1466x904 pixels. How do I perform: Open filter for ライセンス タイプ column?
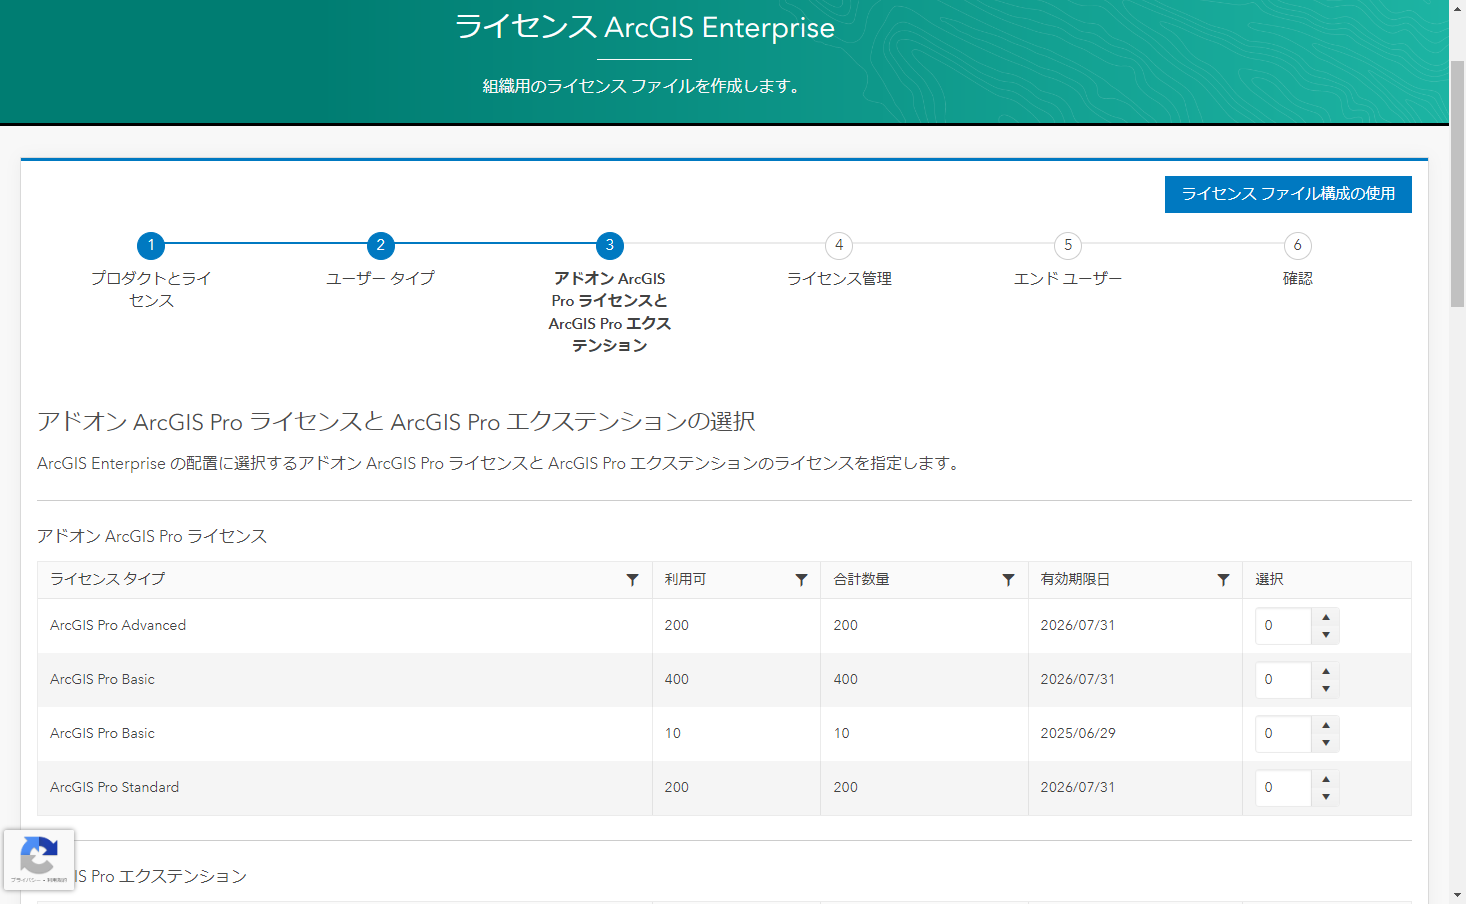pos(632,580)
